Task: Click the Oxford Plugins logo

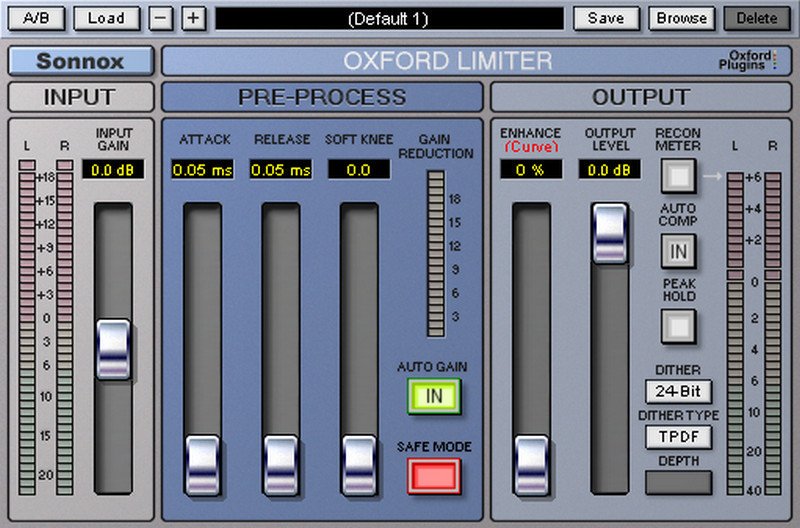Action: (748, 61)
